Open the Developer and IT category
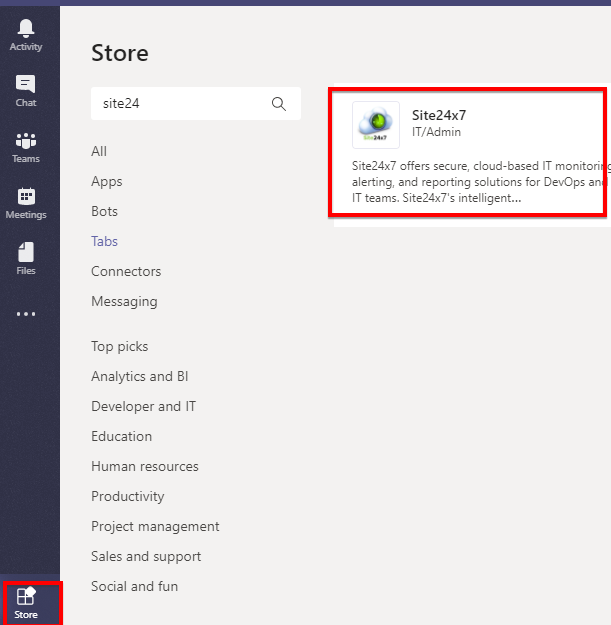This screenshot has height=625, width=611. (x=143, y=406)
